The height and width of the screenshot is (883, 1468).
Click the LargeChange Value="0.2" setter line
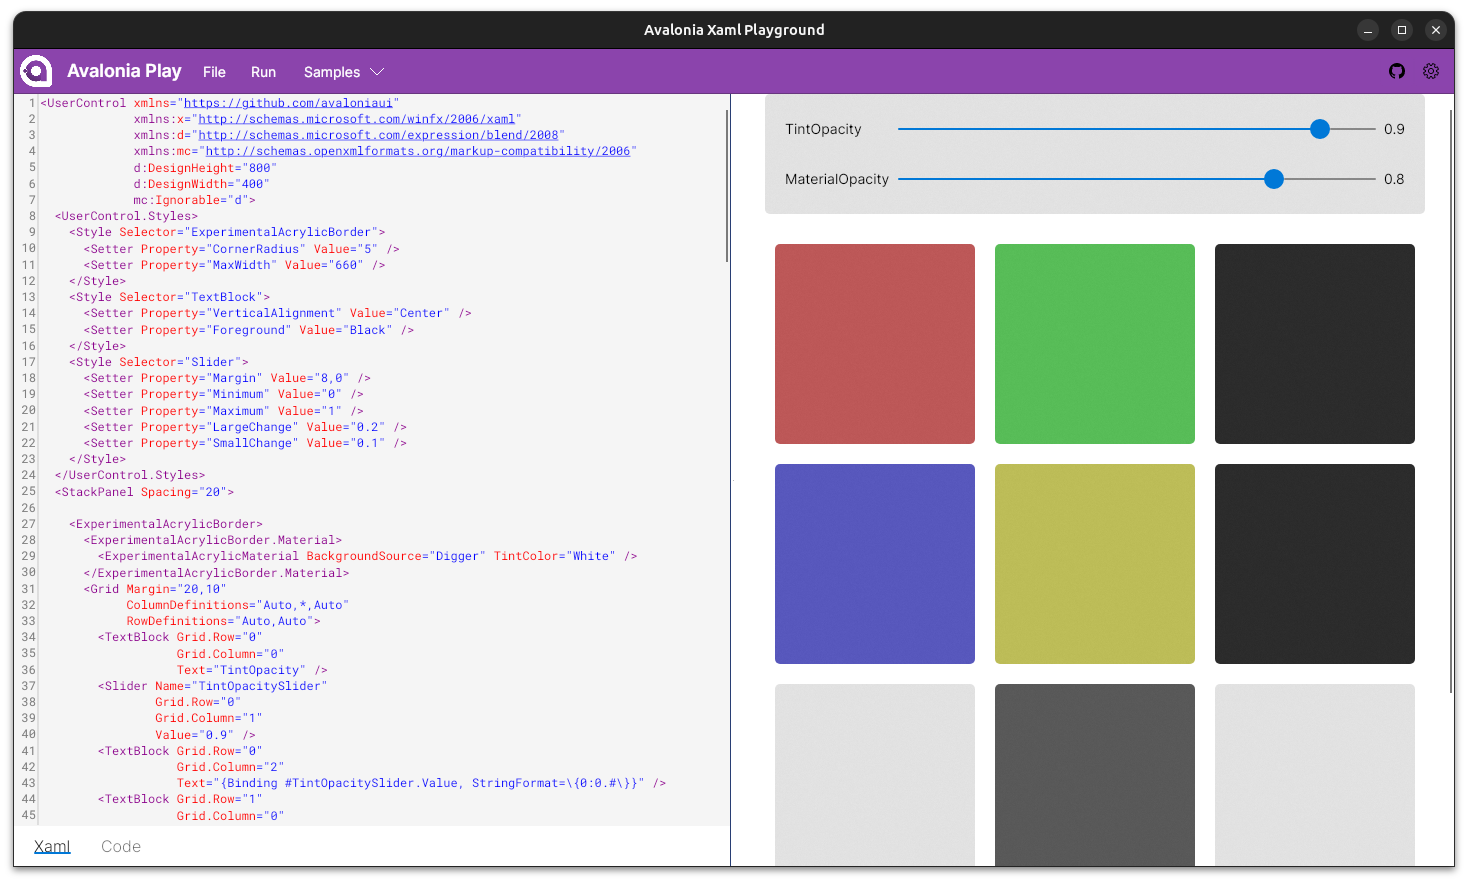245,427
